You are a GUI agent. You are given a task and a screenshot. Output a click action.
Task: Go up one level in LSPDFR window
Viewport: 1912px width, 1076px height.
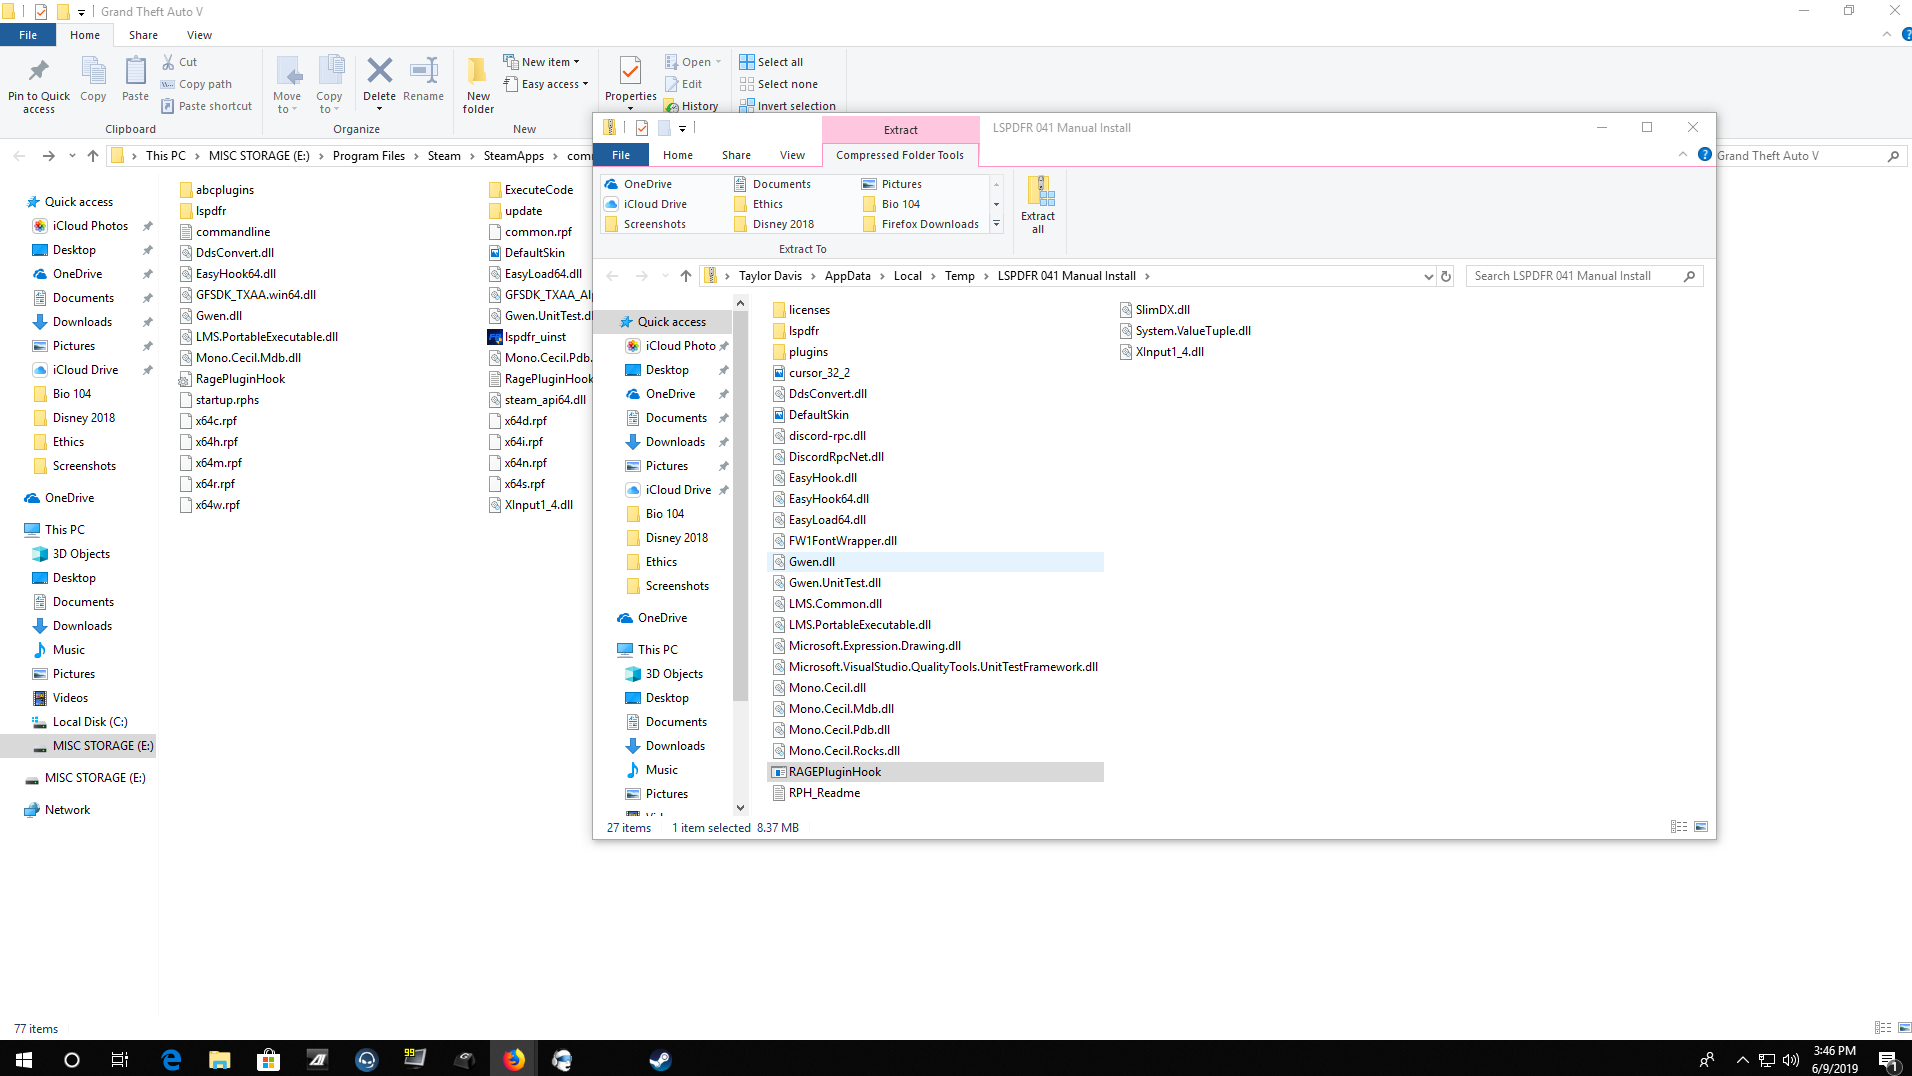[685, 276]
